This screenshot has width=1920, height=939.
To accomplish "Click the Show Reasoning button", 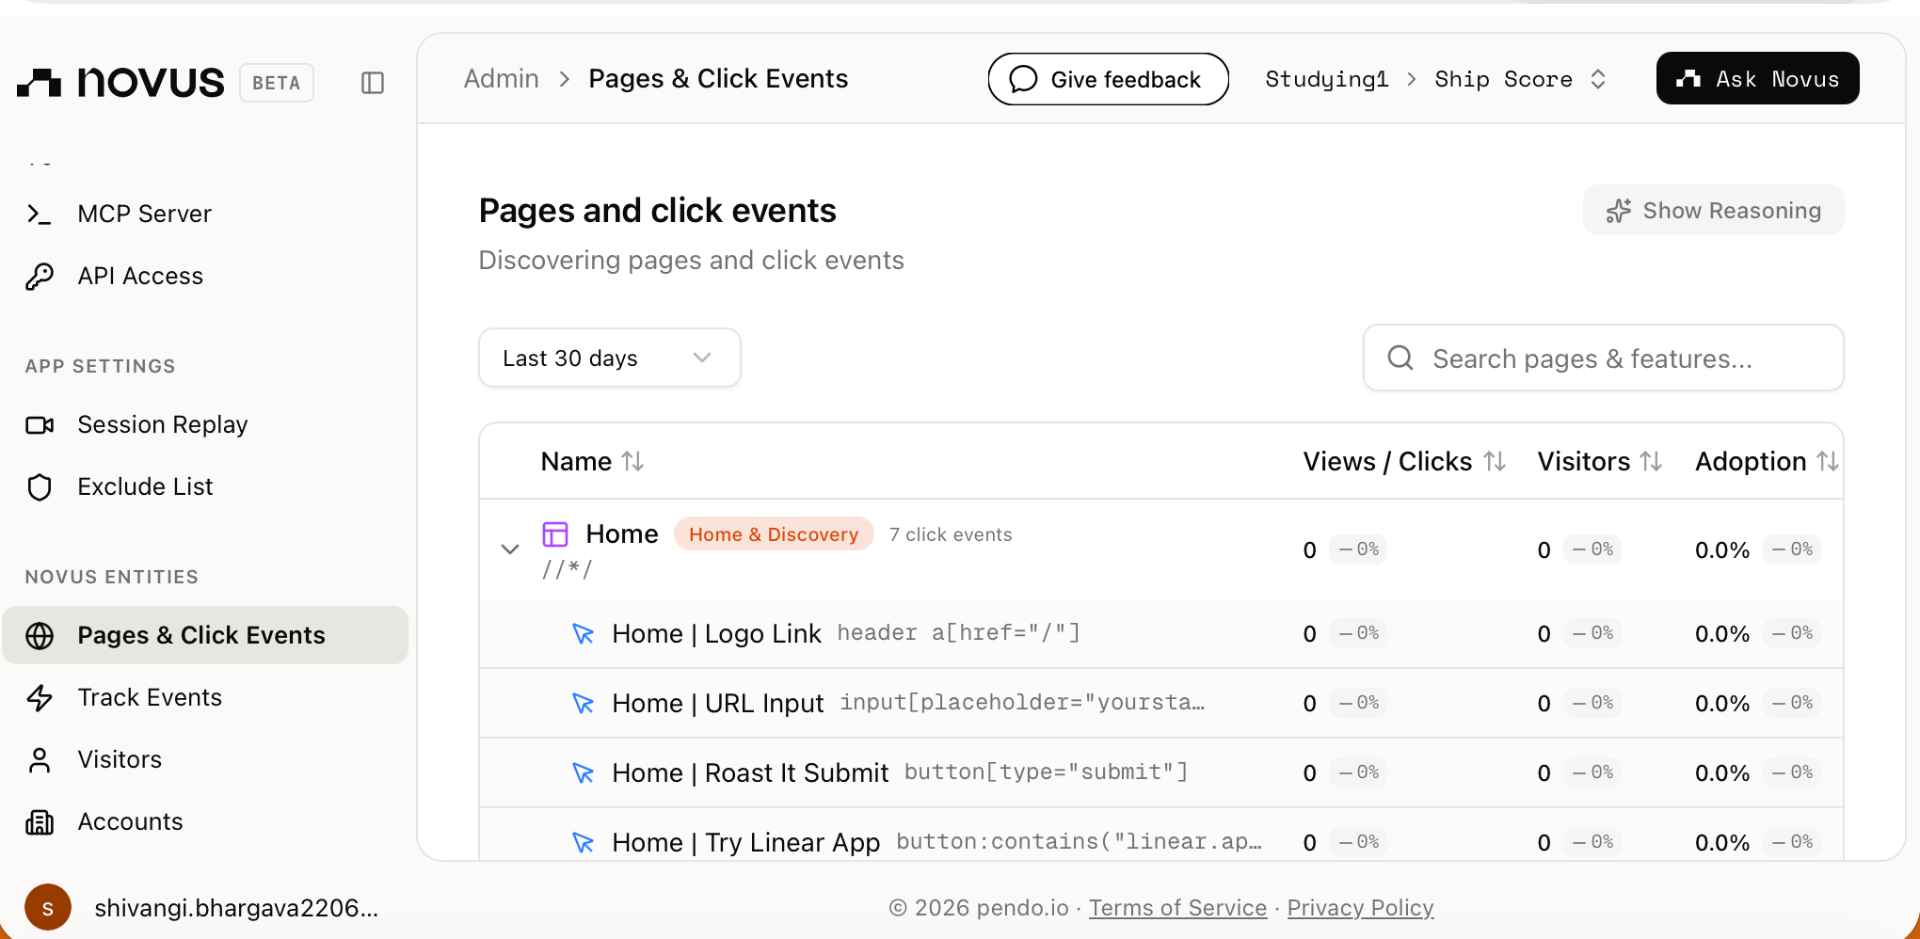I will tap(1713, 211).
